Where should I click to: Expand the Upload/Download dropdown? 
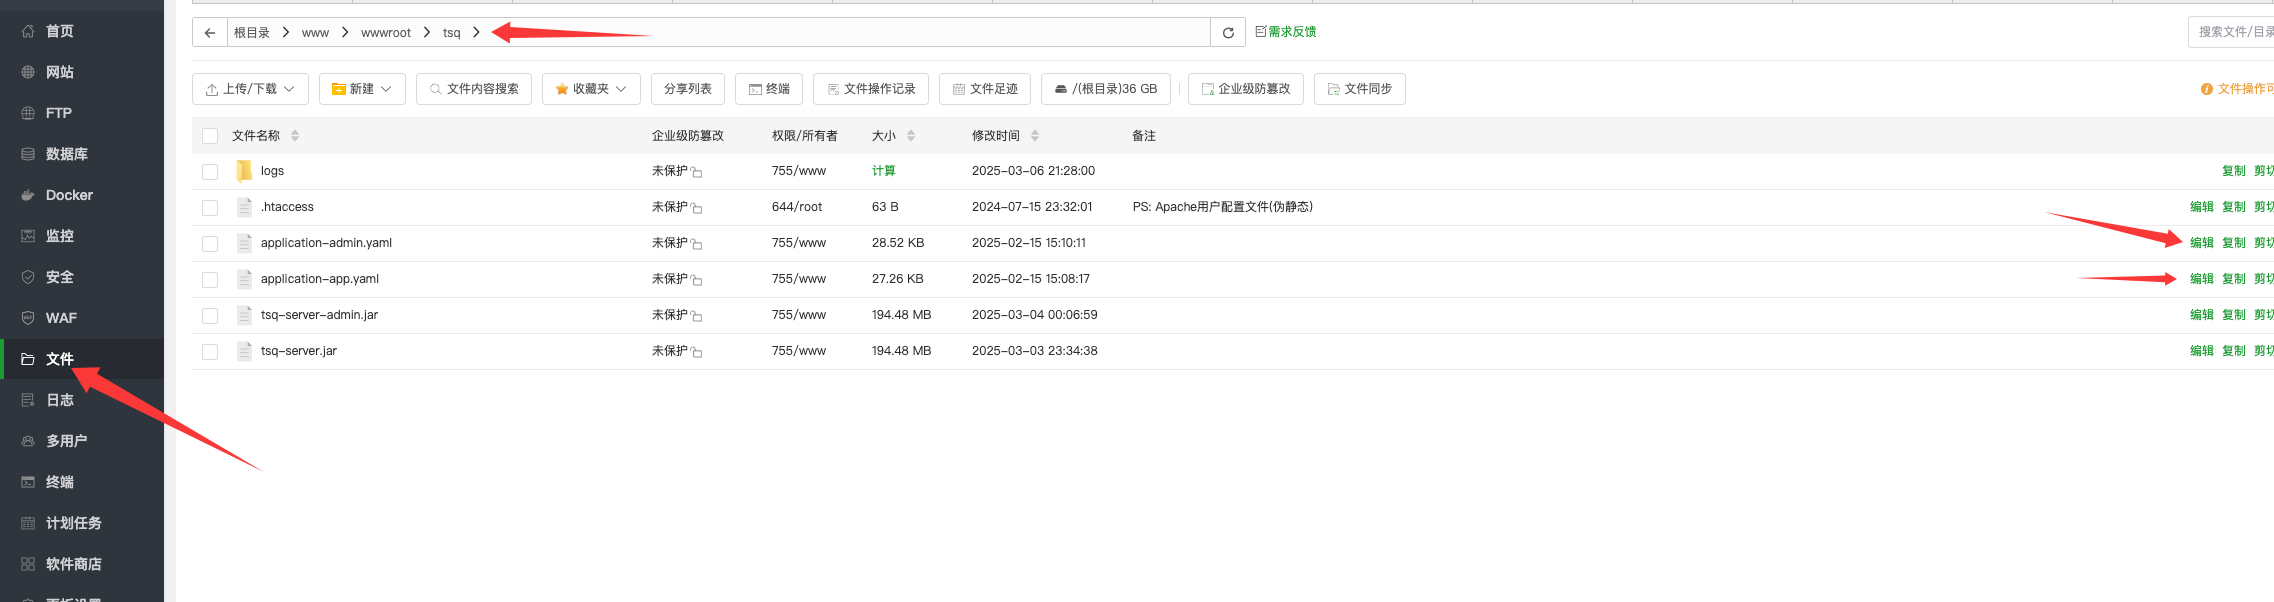(x=250, y=89)
